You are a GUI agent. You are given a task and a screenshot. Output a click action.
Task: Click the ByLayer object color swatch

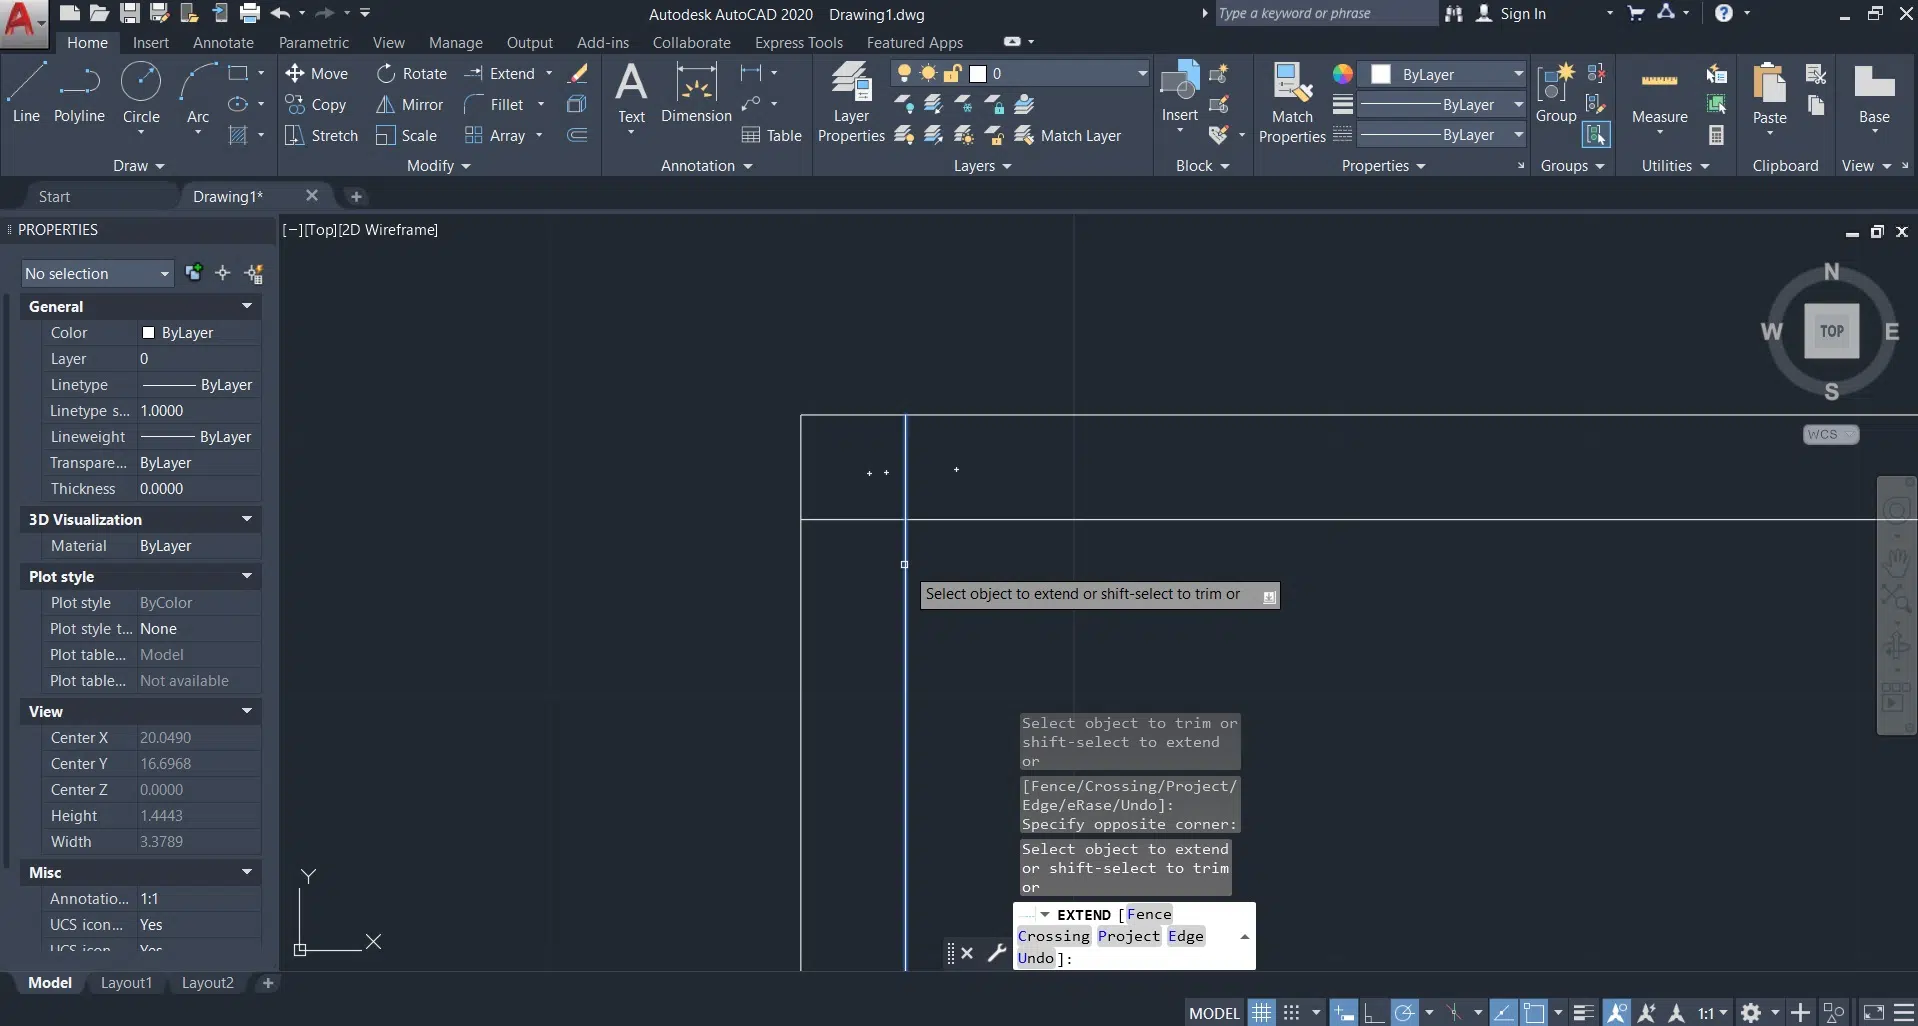coord(1381,75)
